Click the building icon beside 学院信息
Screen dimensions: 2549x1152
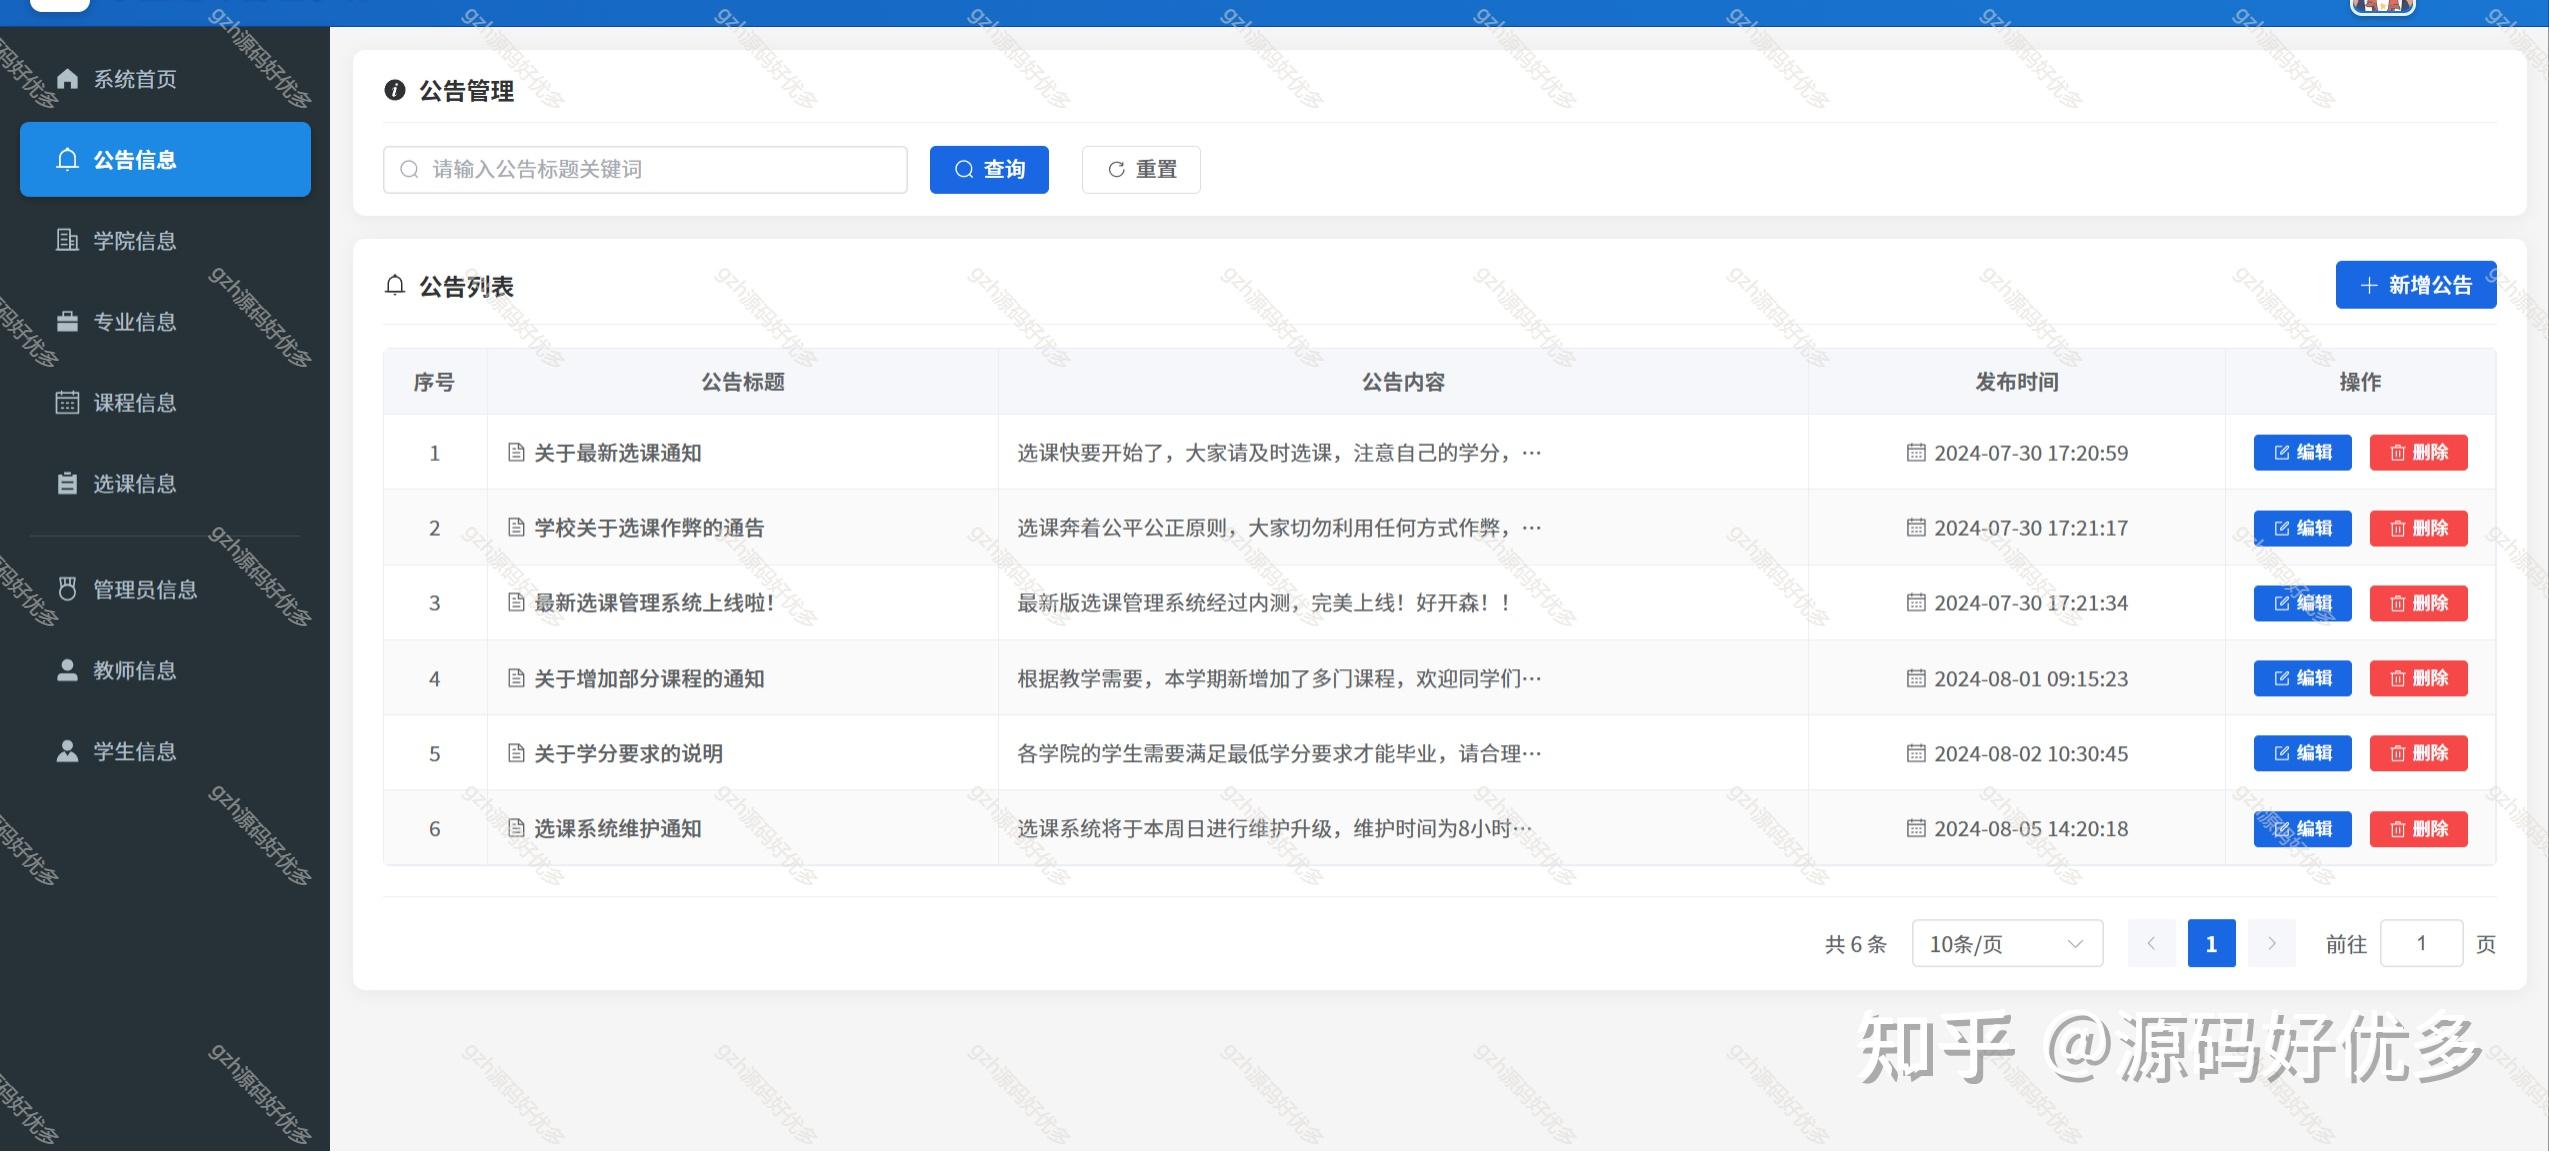coord(67,240)
